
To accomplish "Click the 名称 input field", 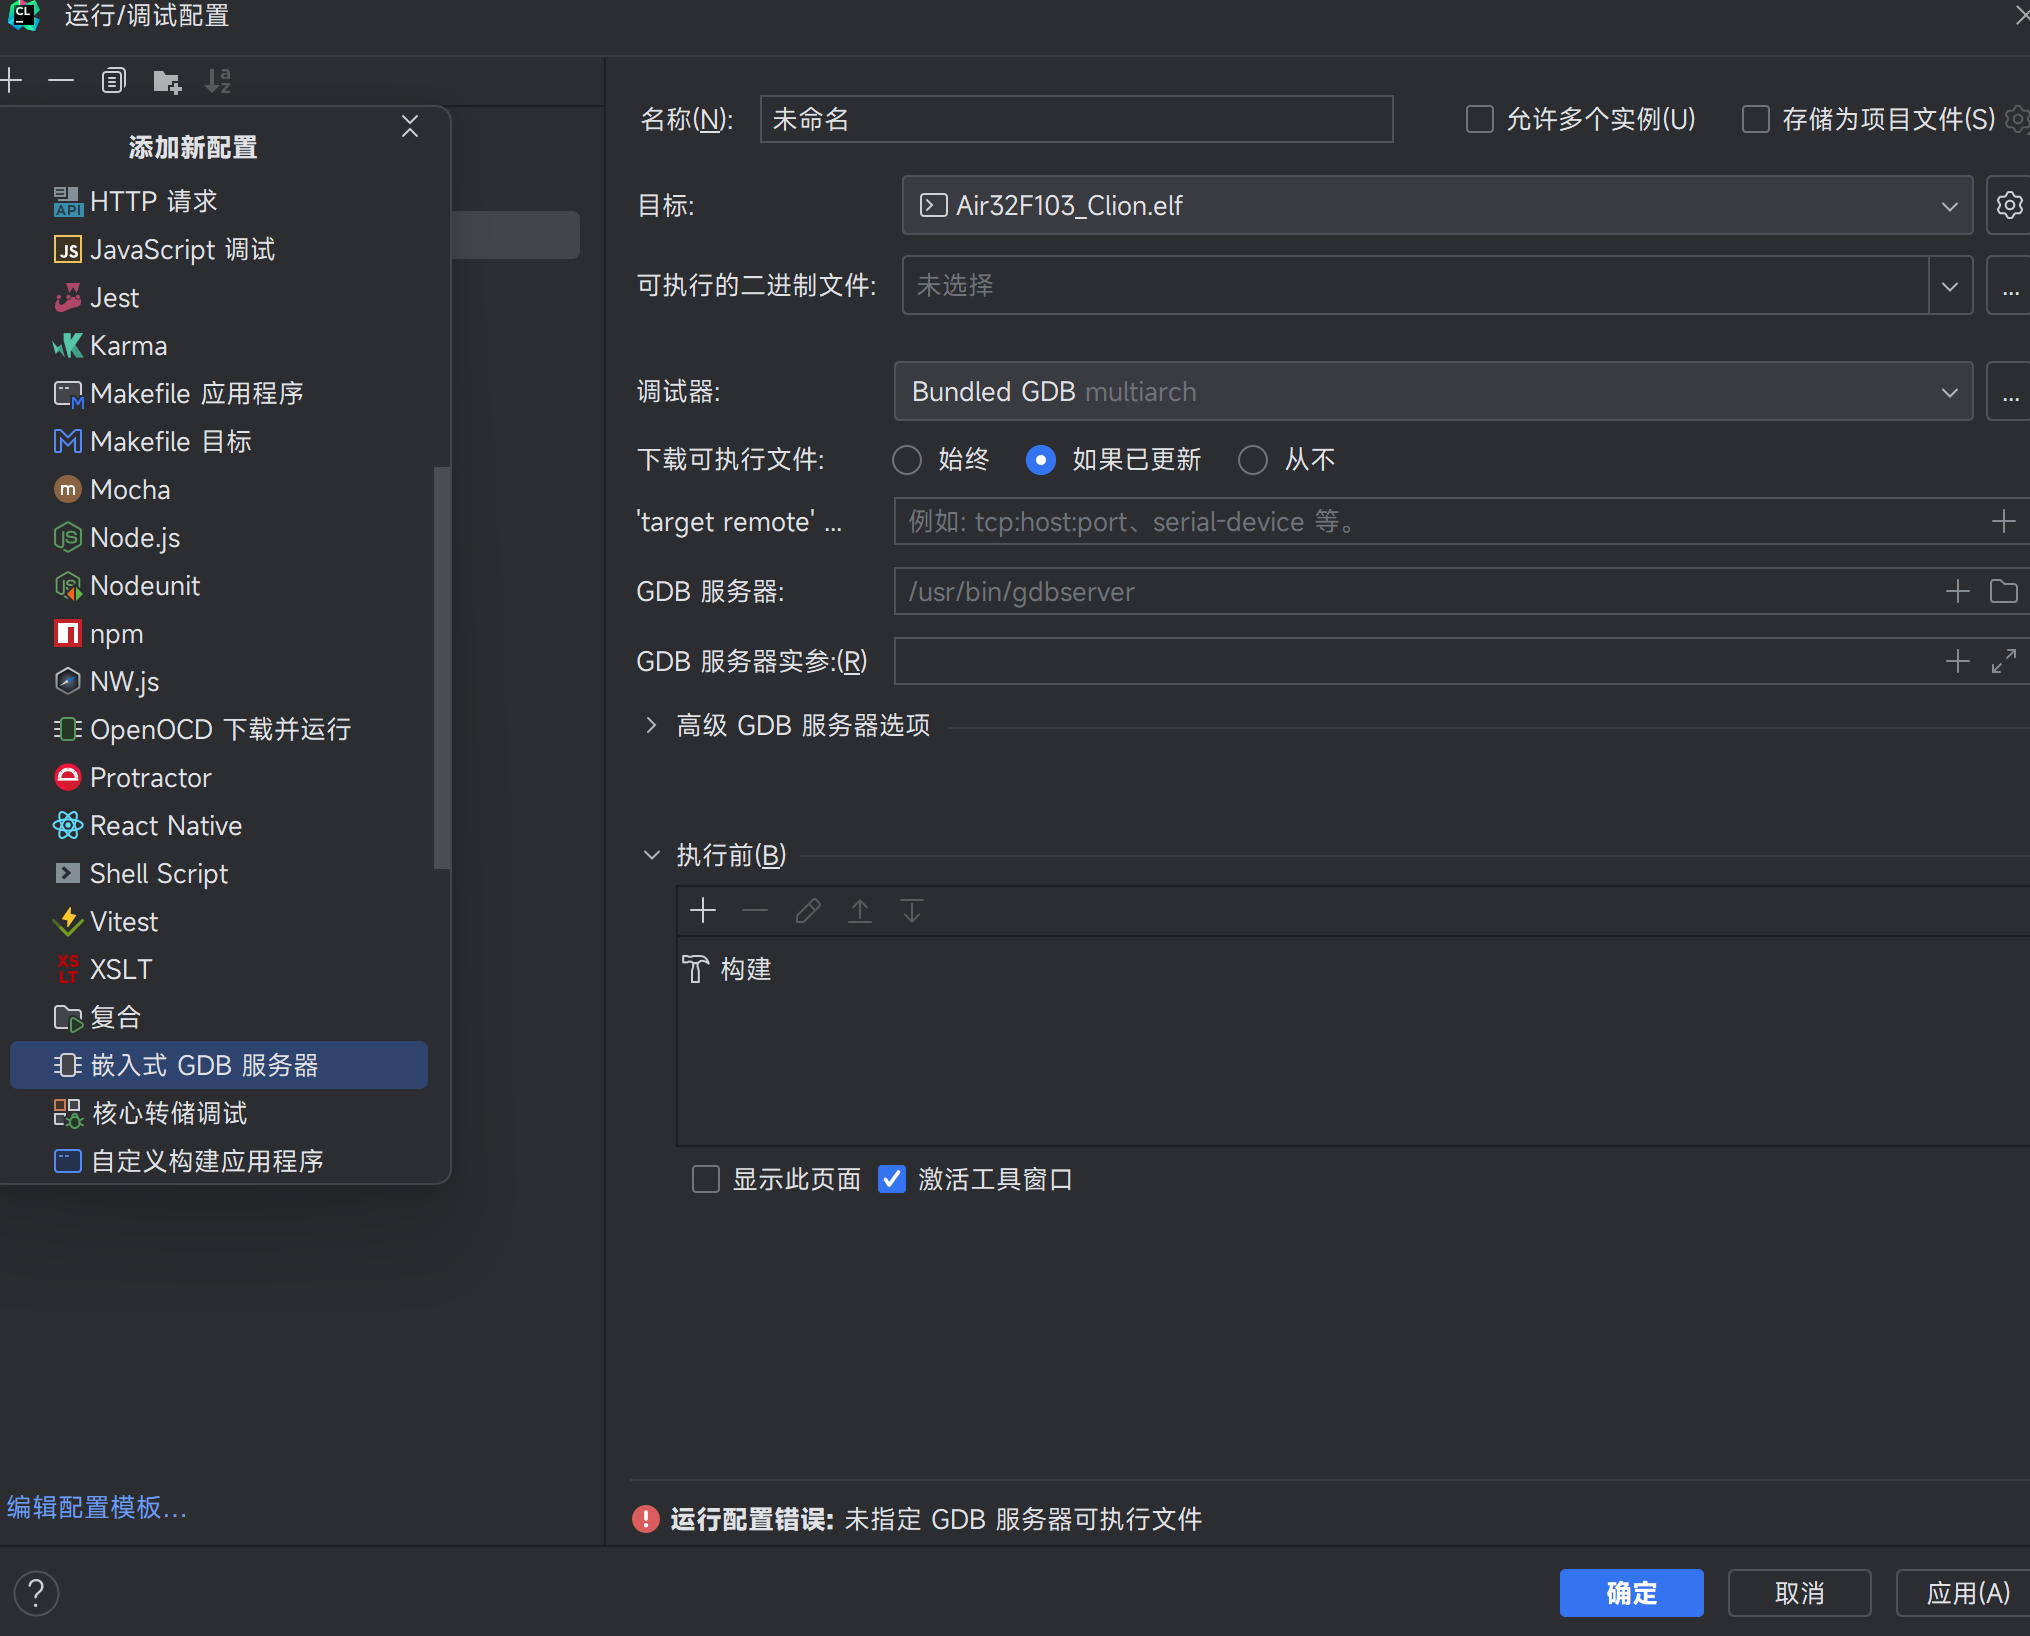I will coord(1075,120).
